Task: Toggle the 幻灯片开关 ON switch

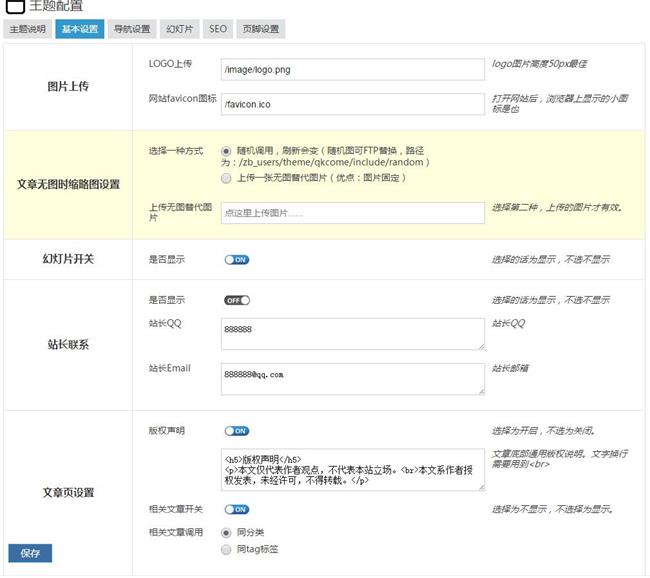Action: coord(237,260)
